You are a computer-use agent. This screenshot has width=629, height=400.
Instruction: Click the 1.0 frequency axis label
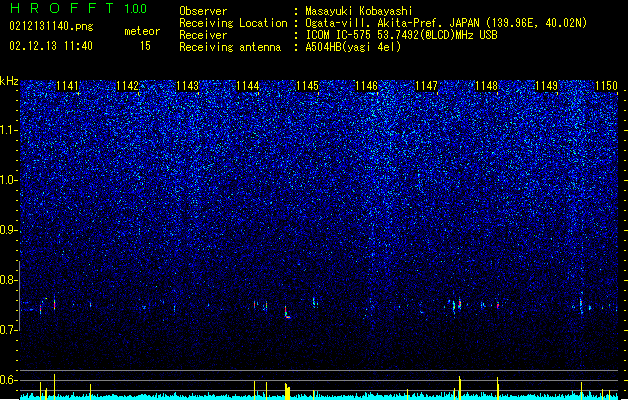coord(8,180)
